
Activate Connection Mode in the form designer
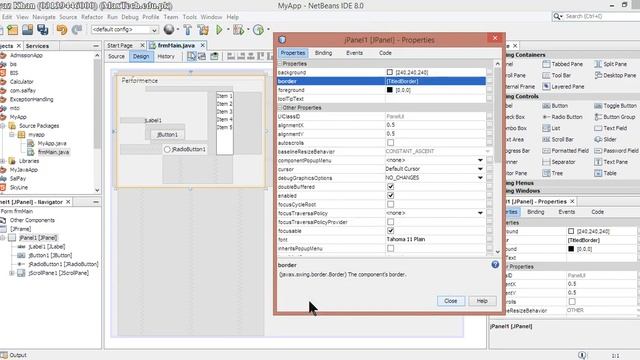[x=202, y=56]
